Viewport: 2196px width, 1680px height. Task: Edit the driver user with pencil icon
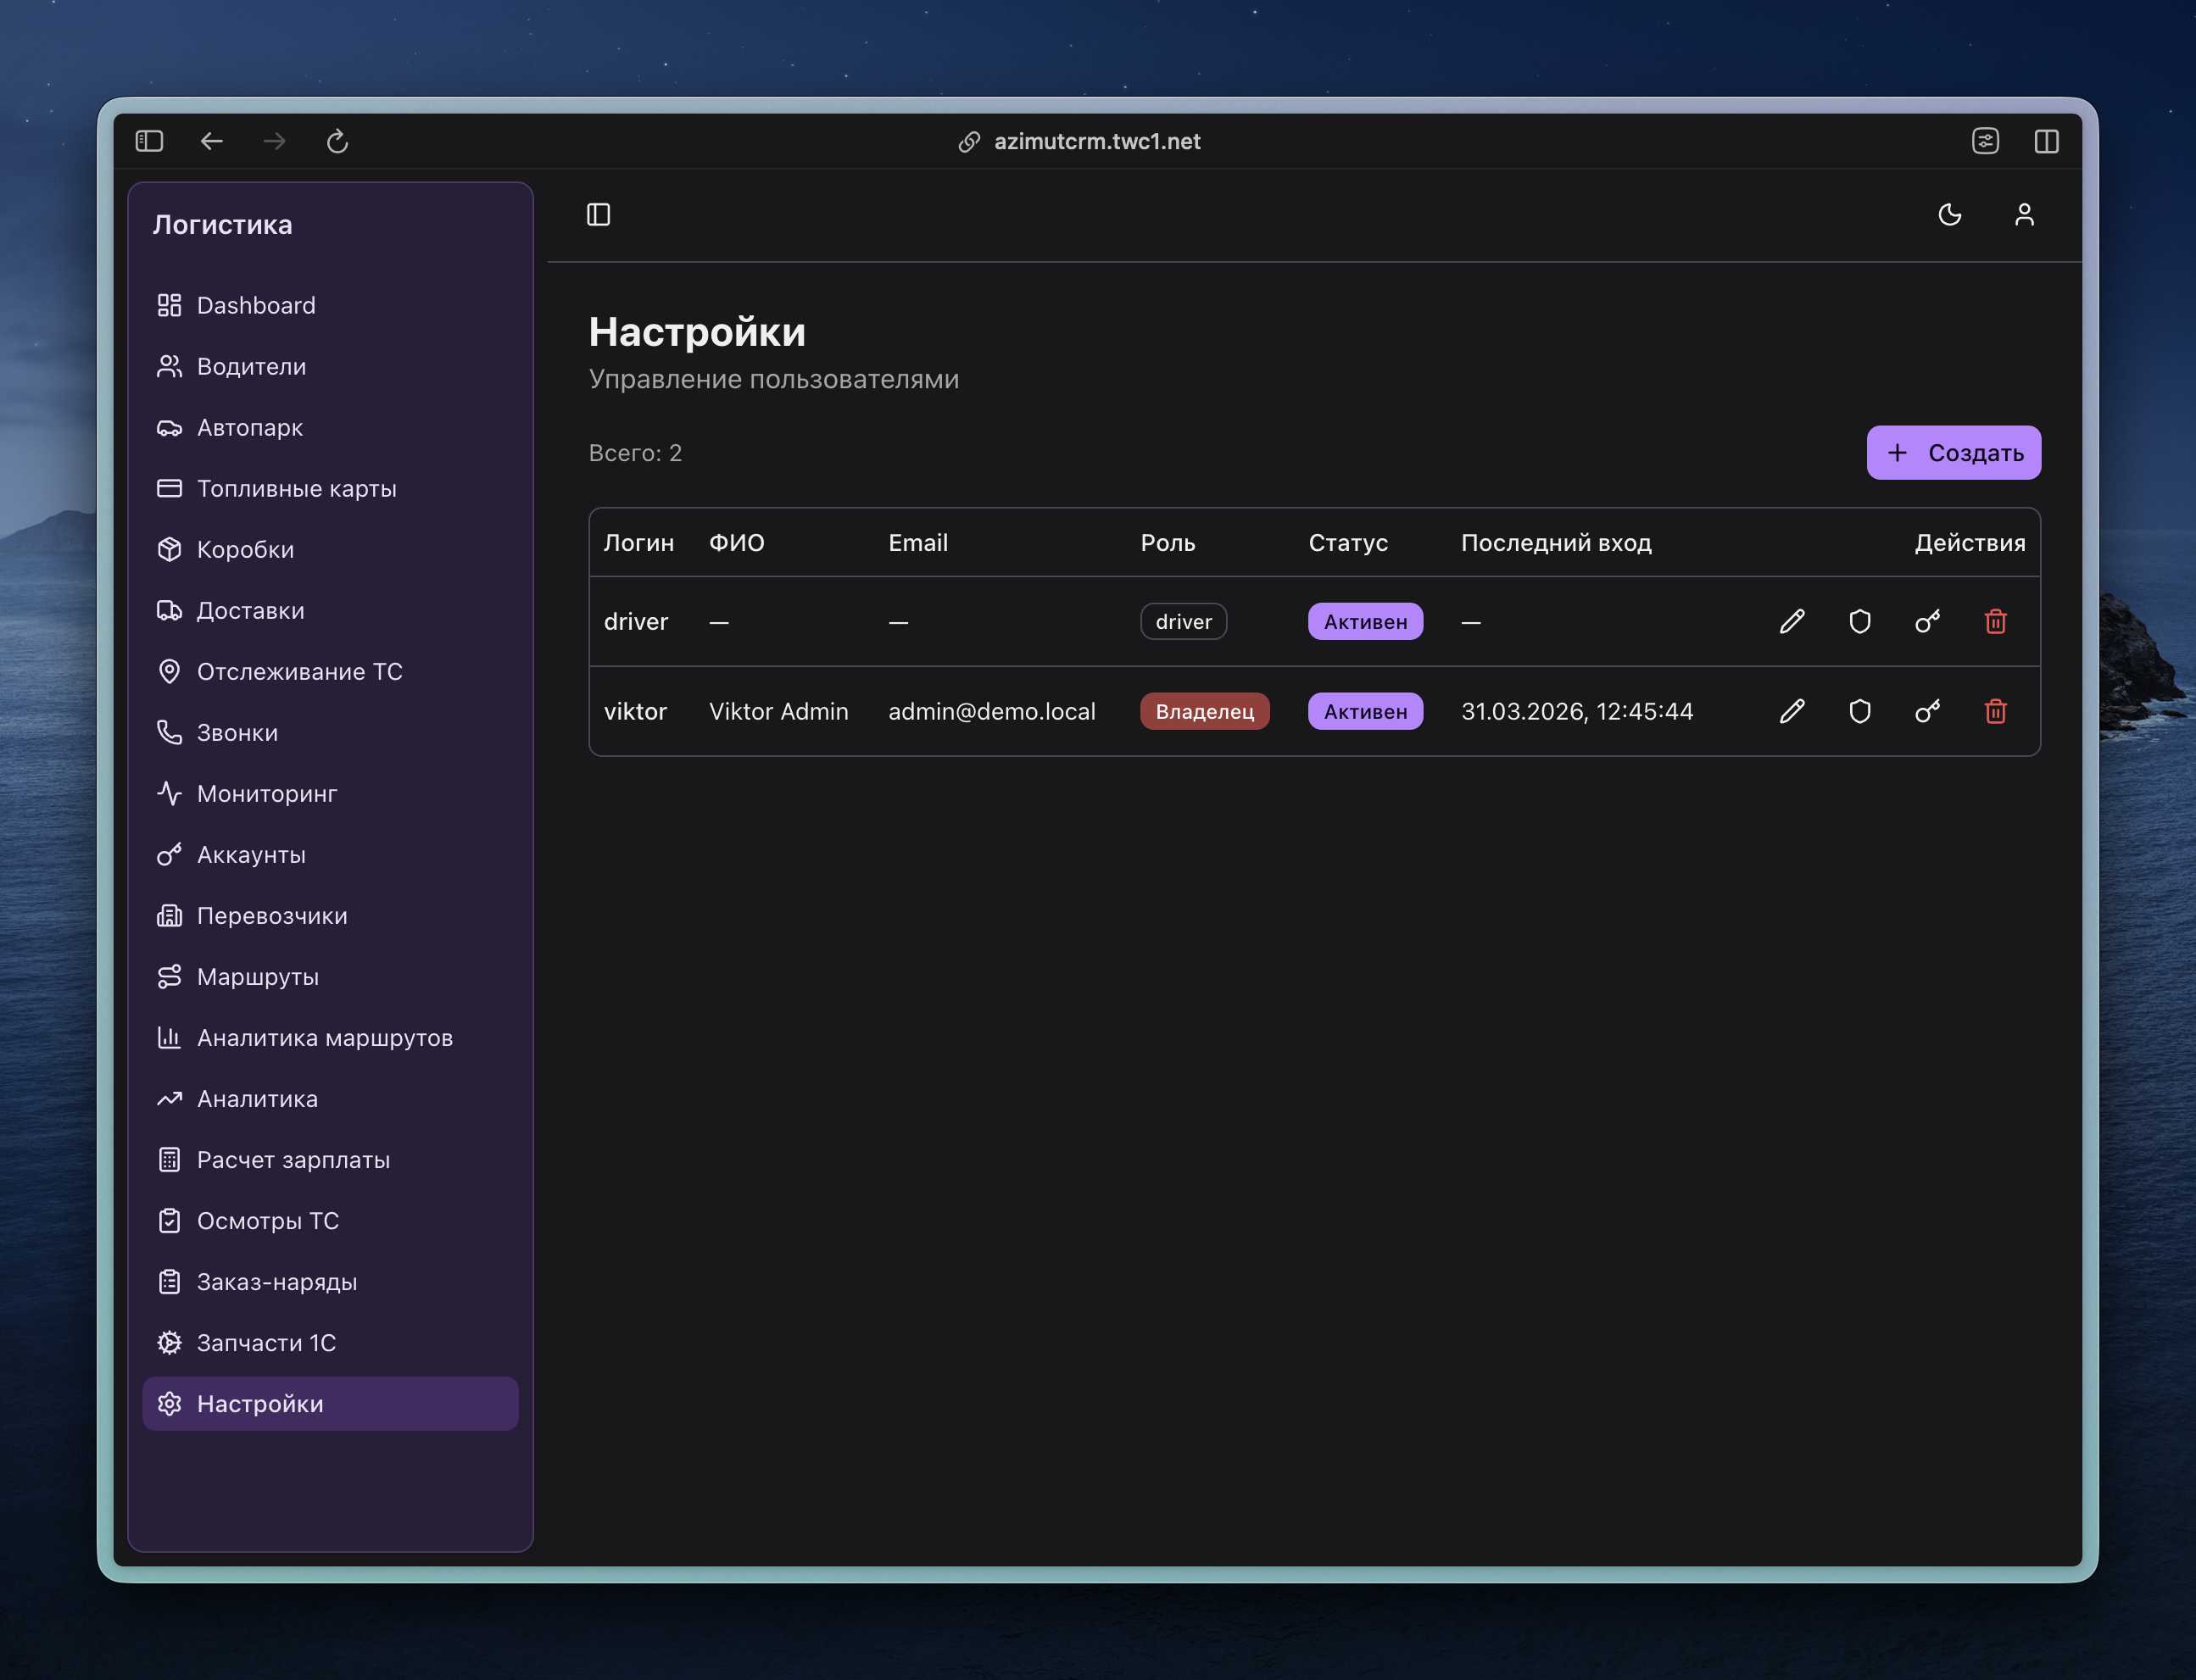point(1792,621)
